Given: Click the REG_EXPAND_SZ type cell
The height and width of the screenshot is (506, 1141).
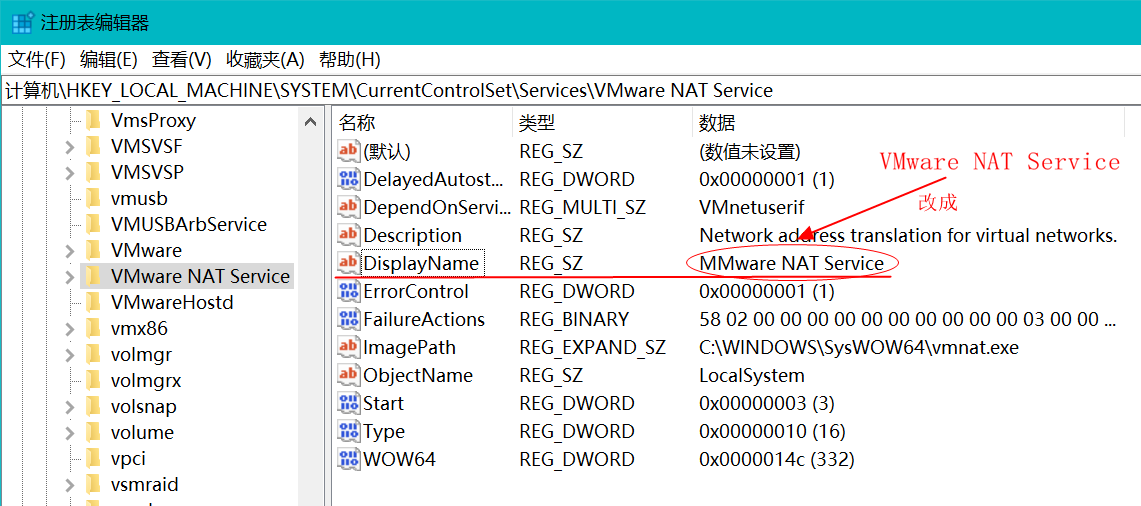Looking at the screenshot, I should tap(592, 347).
